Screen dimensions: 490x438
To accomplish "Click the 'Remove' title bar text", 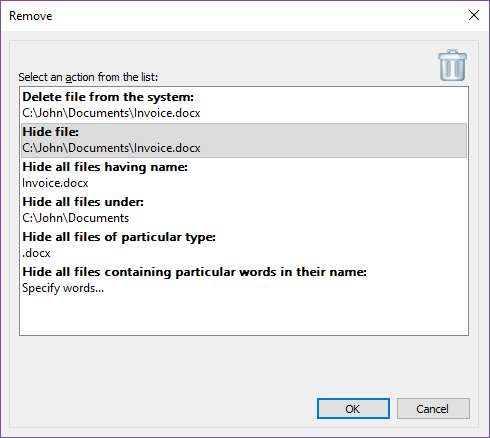I will tap(31, 16).
